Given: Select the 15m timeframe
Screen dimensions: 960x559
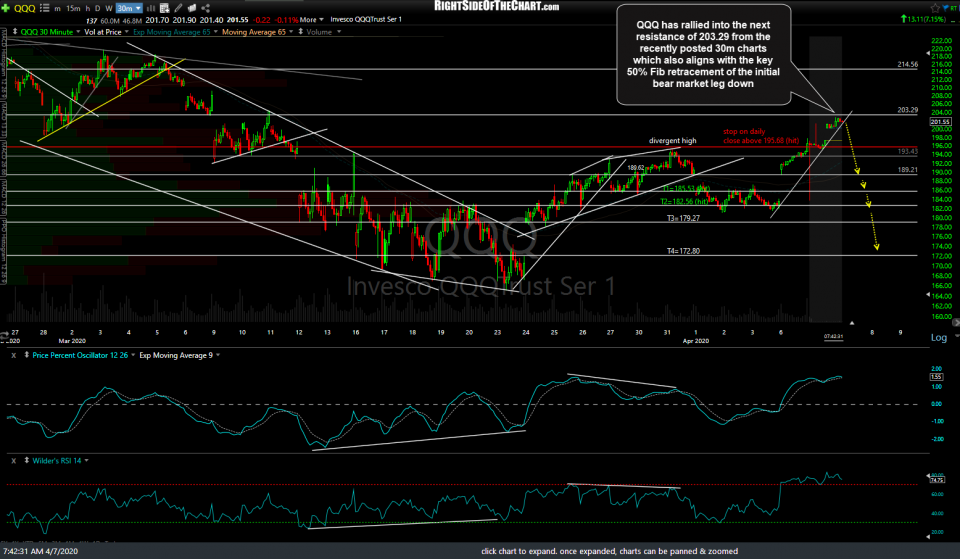Looking at the screenshot, I should click(73, 8).
